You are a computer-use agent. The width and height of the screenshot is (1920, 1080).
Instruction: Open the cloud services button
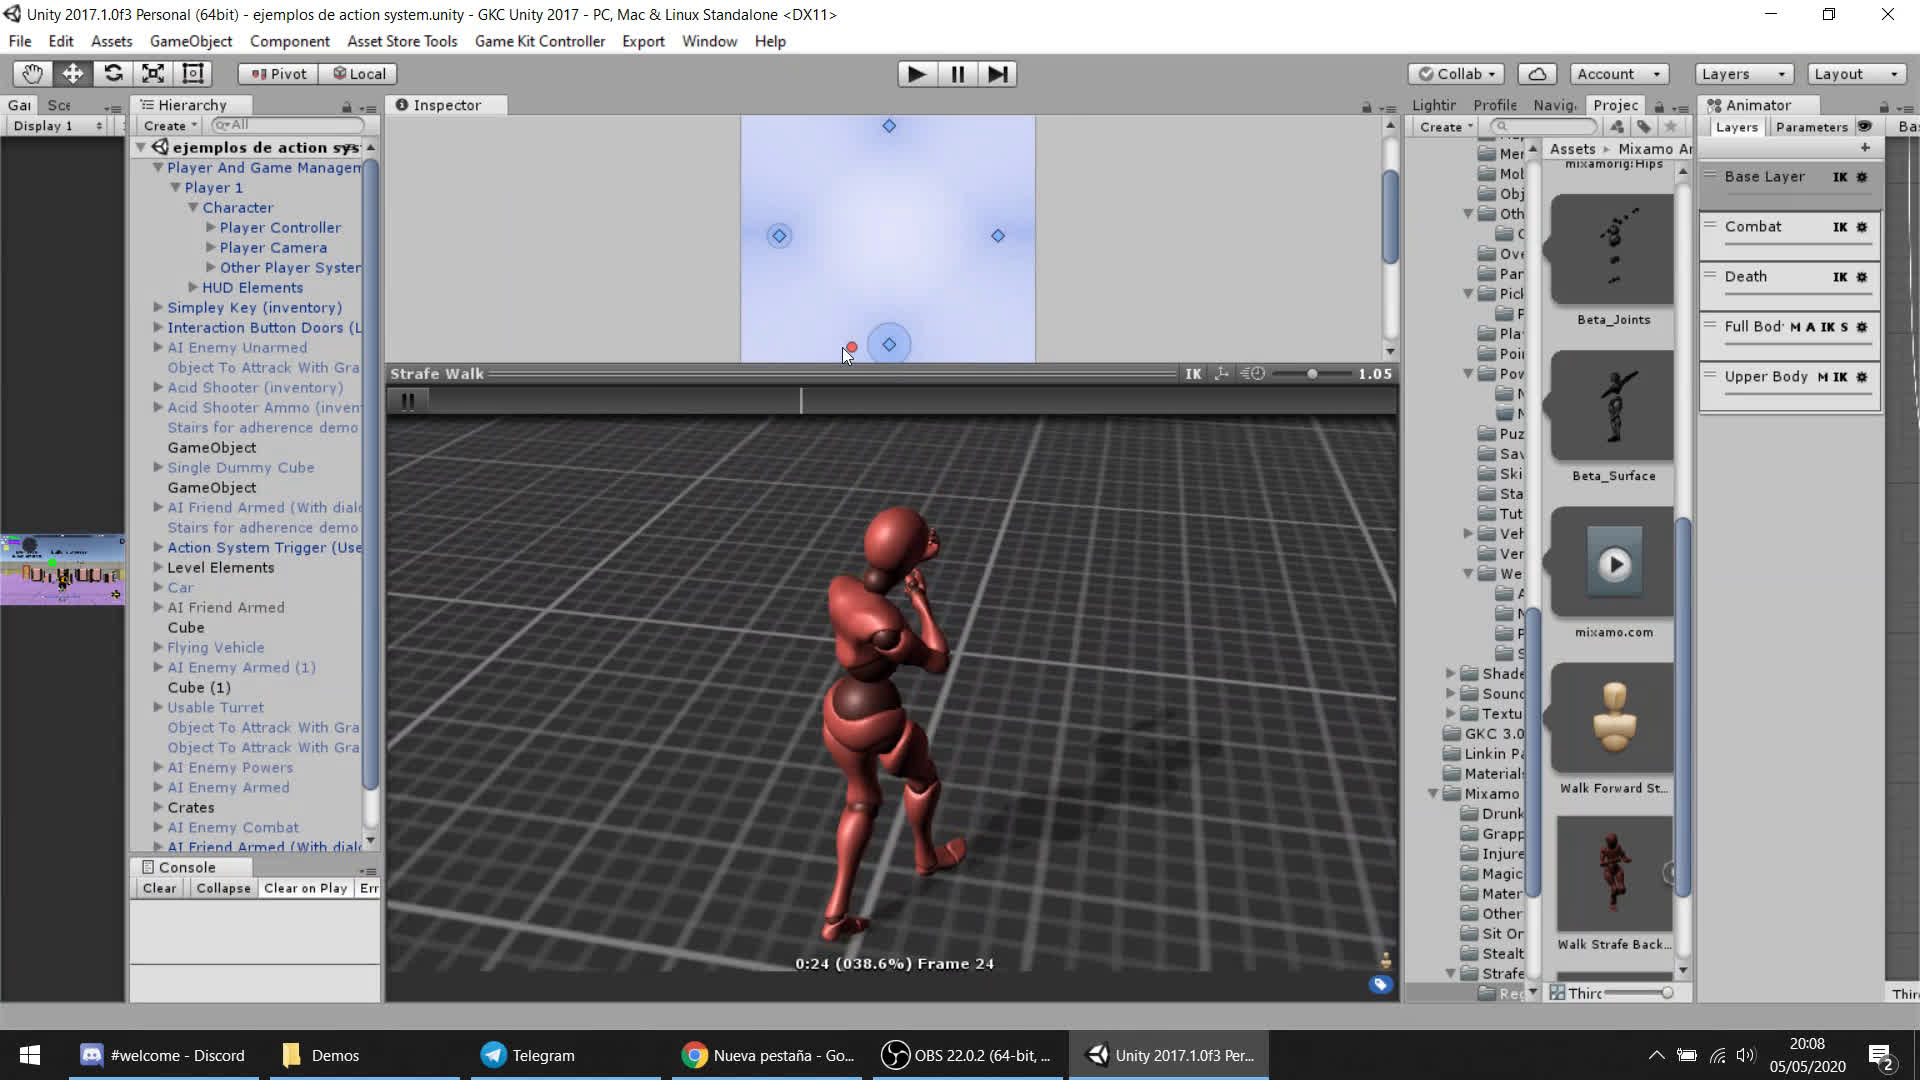1537,74
